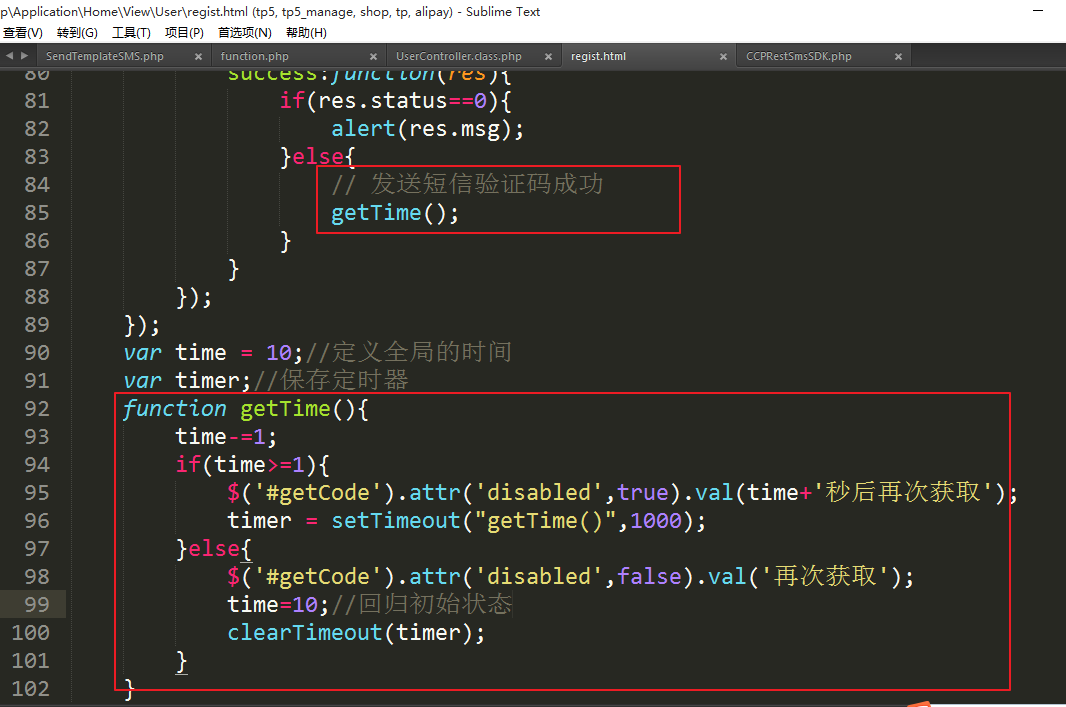Open the 转到(G) menu
The width and height of the screenshot is (1066, 707).
[77, 33]
